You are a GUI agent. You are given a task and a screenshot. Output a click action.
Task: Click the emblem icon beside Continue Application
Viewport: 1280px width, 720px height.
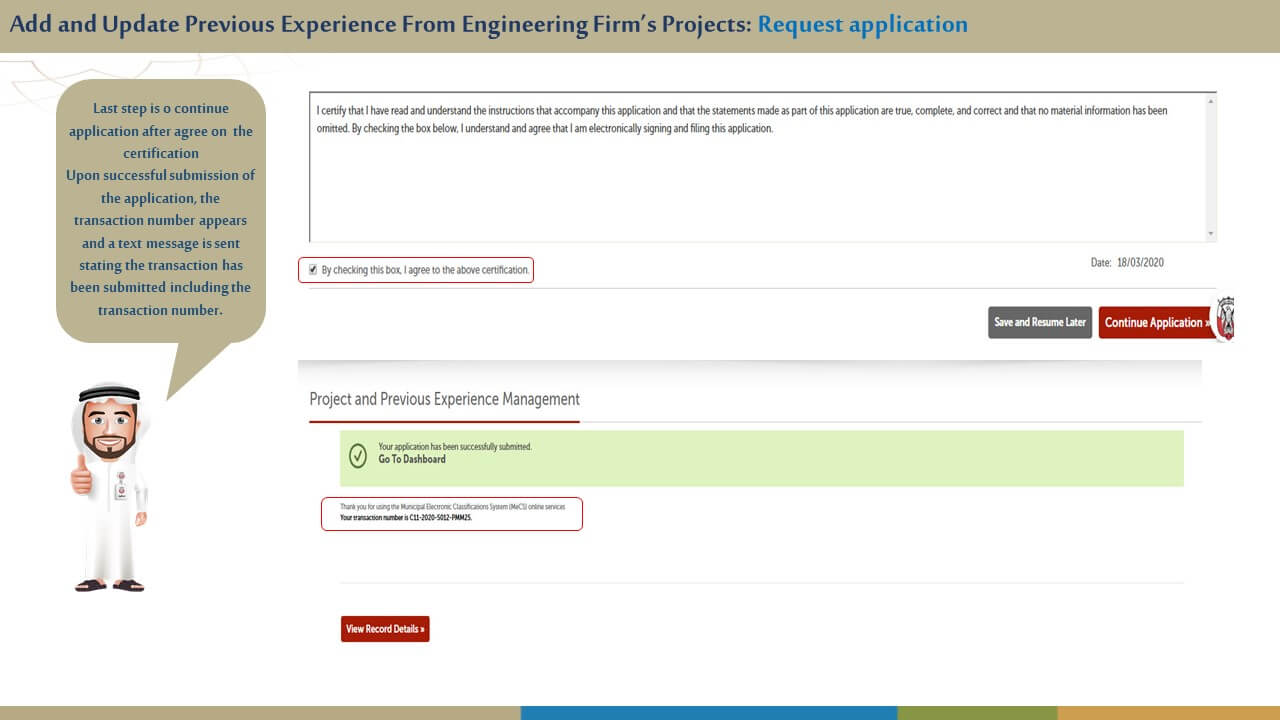coord(1225,320)
